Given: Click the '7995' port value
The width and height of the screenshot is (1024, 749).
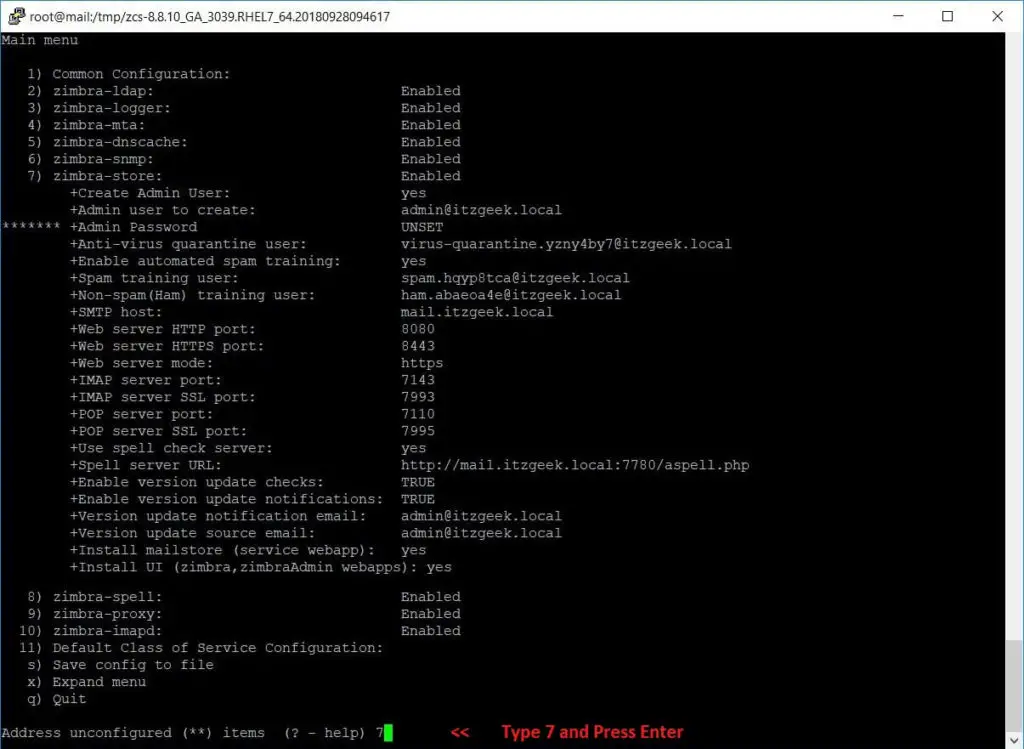Looking at the screenshot, I should tap(418, 430).
